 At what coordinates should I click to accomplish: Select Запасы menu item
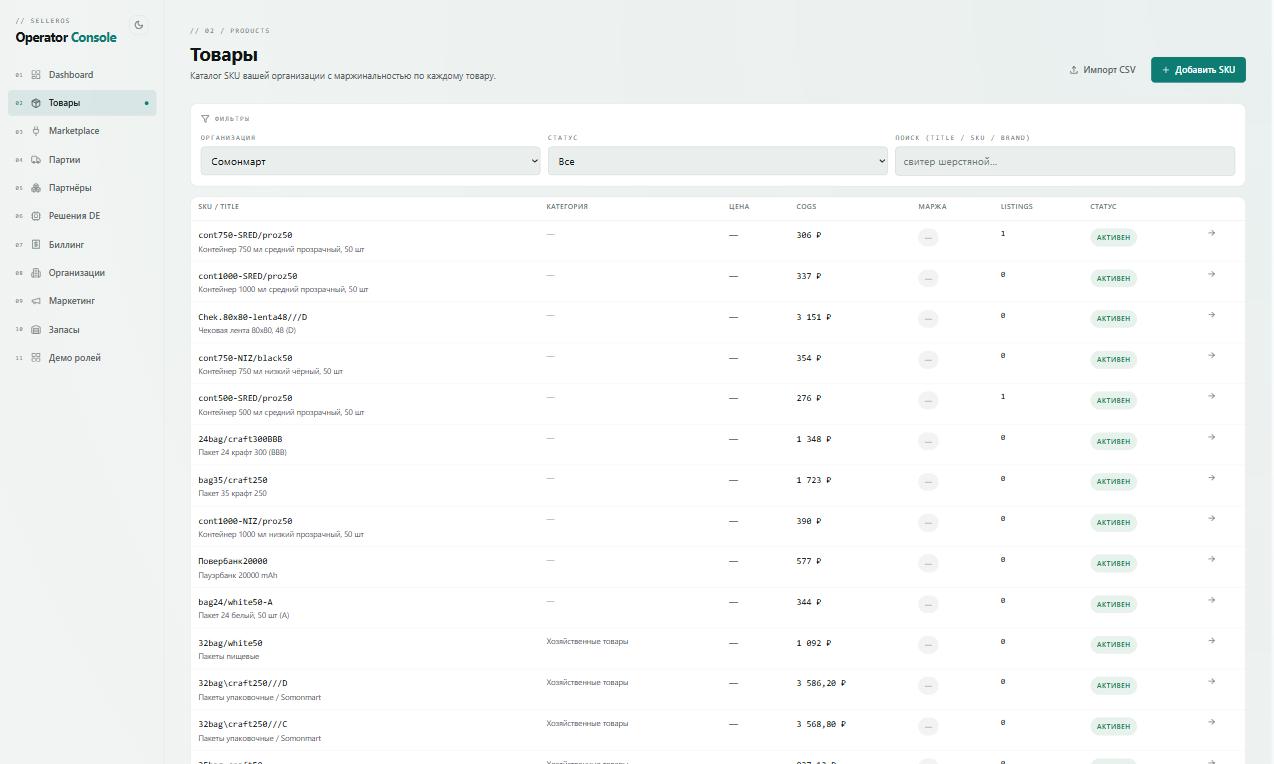(x=82, y=329)
